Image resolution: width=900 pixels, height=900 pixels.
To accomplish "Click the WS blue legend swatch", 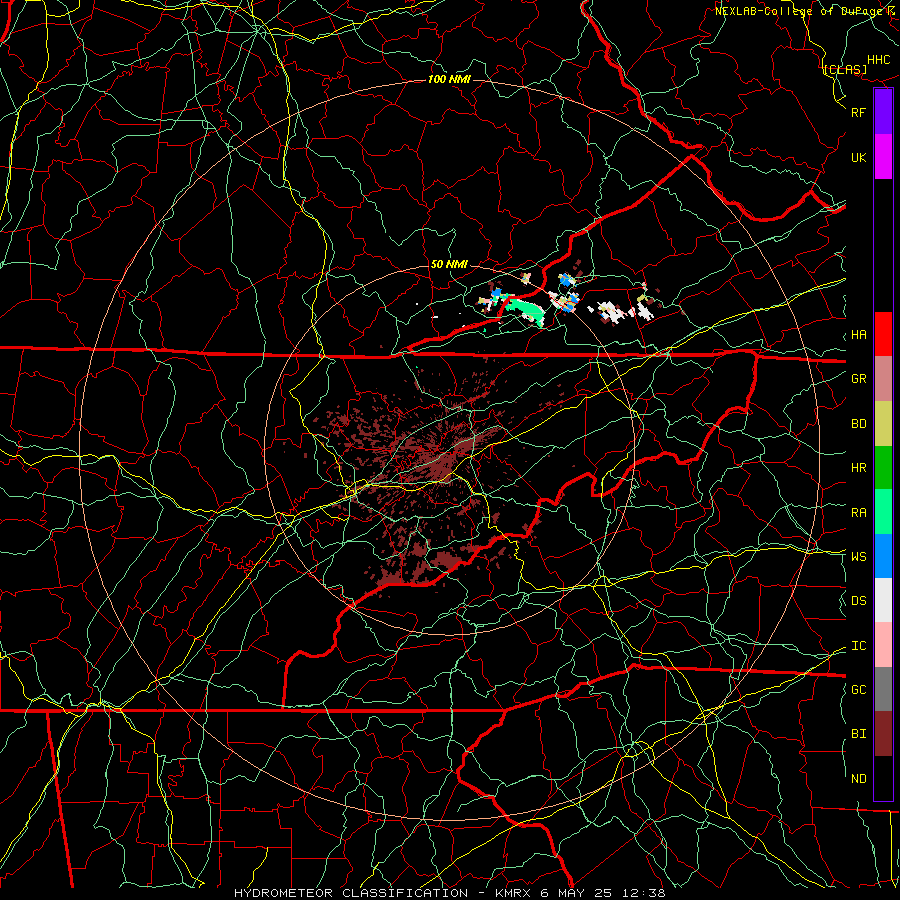I will tap(883, 556).
